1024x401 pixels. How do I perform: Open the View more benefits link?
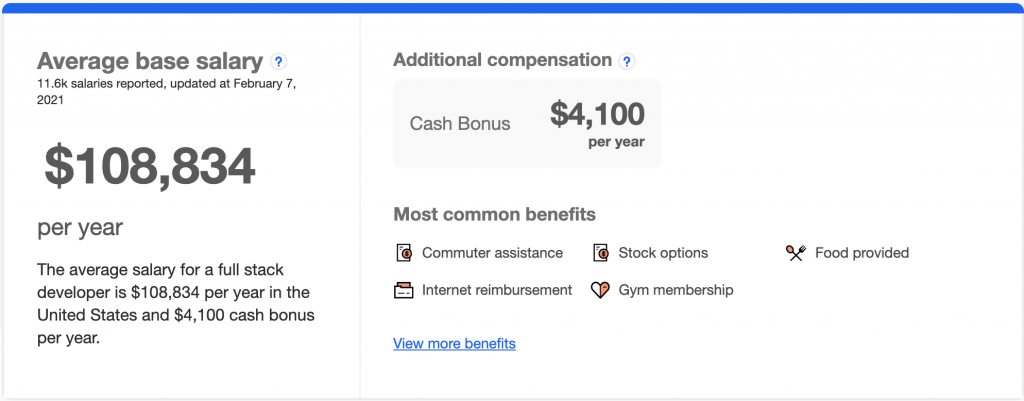tap(454, 344)
